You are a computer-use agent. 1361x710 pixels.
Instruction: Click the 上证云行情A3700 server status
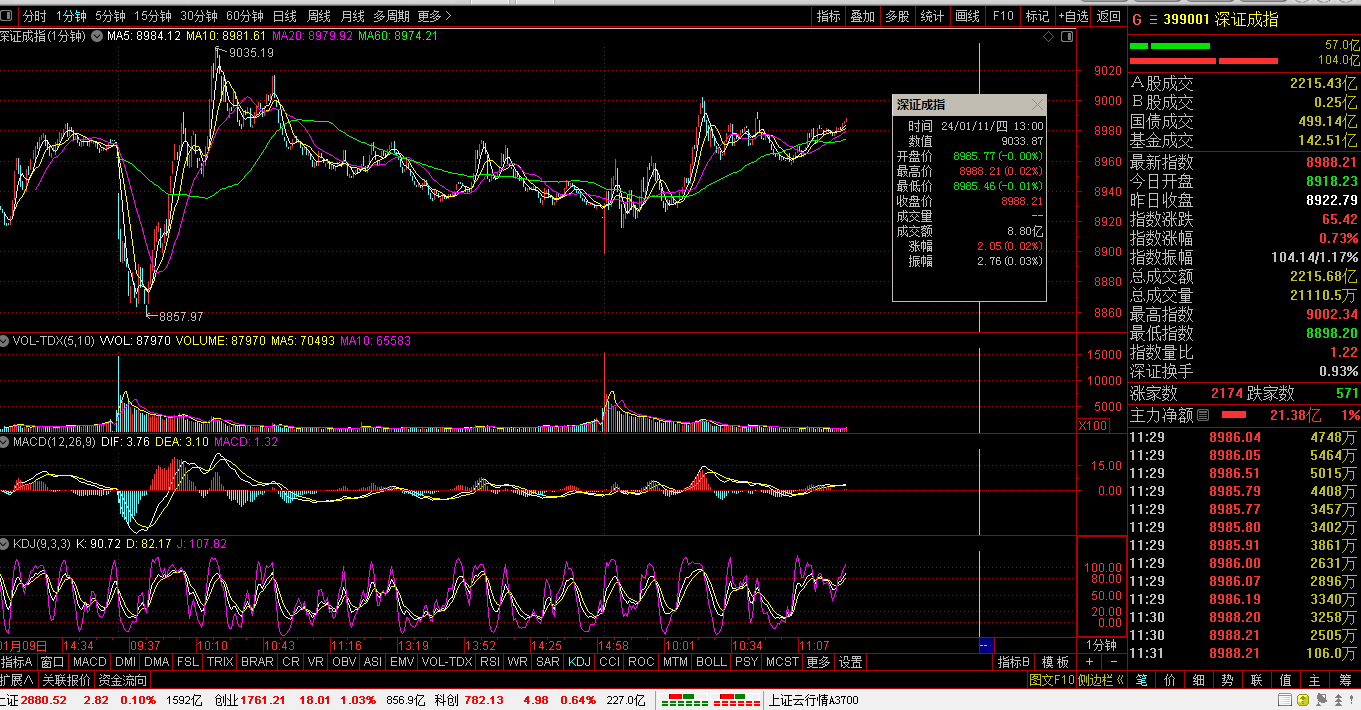click(813, 700)
